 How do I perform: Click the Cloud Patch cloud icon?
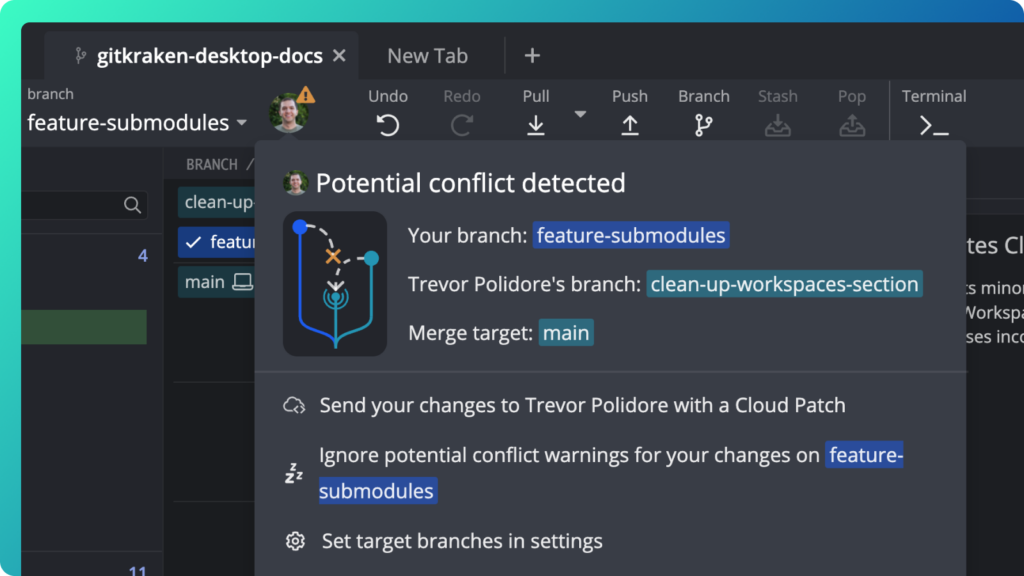click(294, 406)
